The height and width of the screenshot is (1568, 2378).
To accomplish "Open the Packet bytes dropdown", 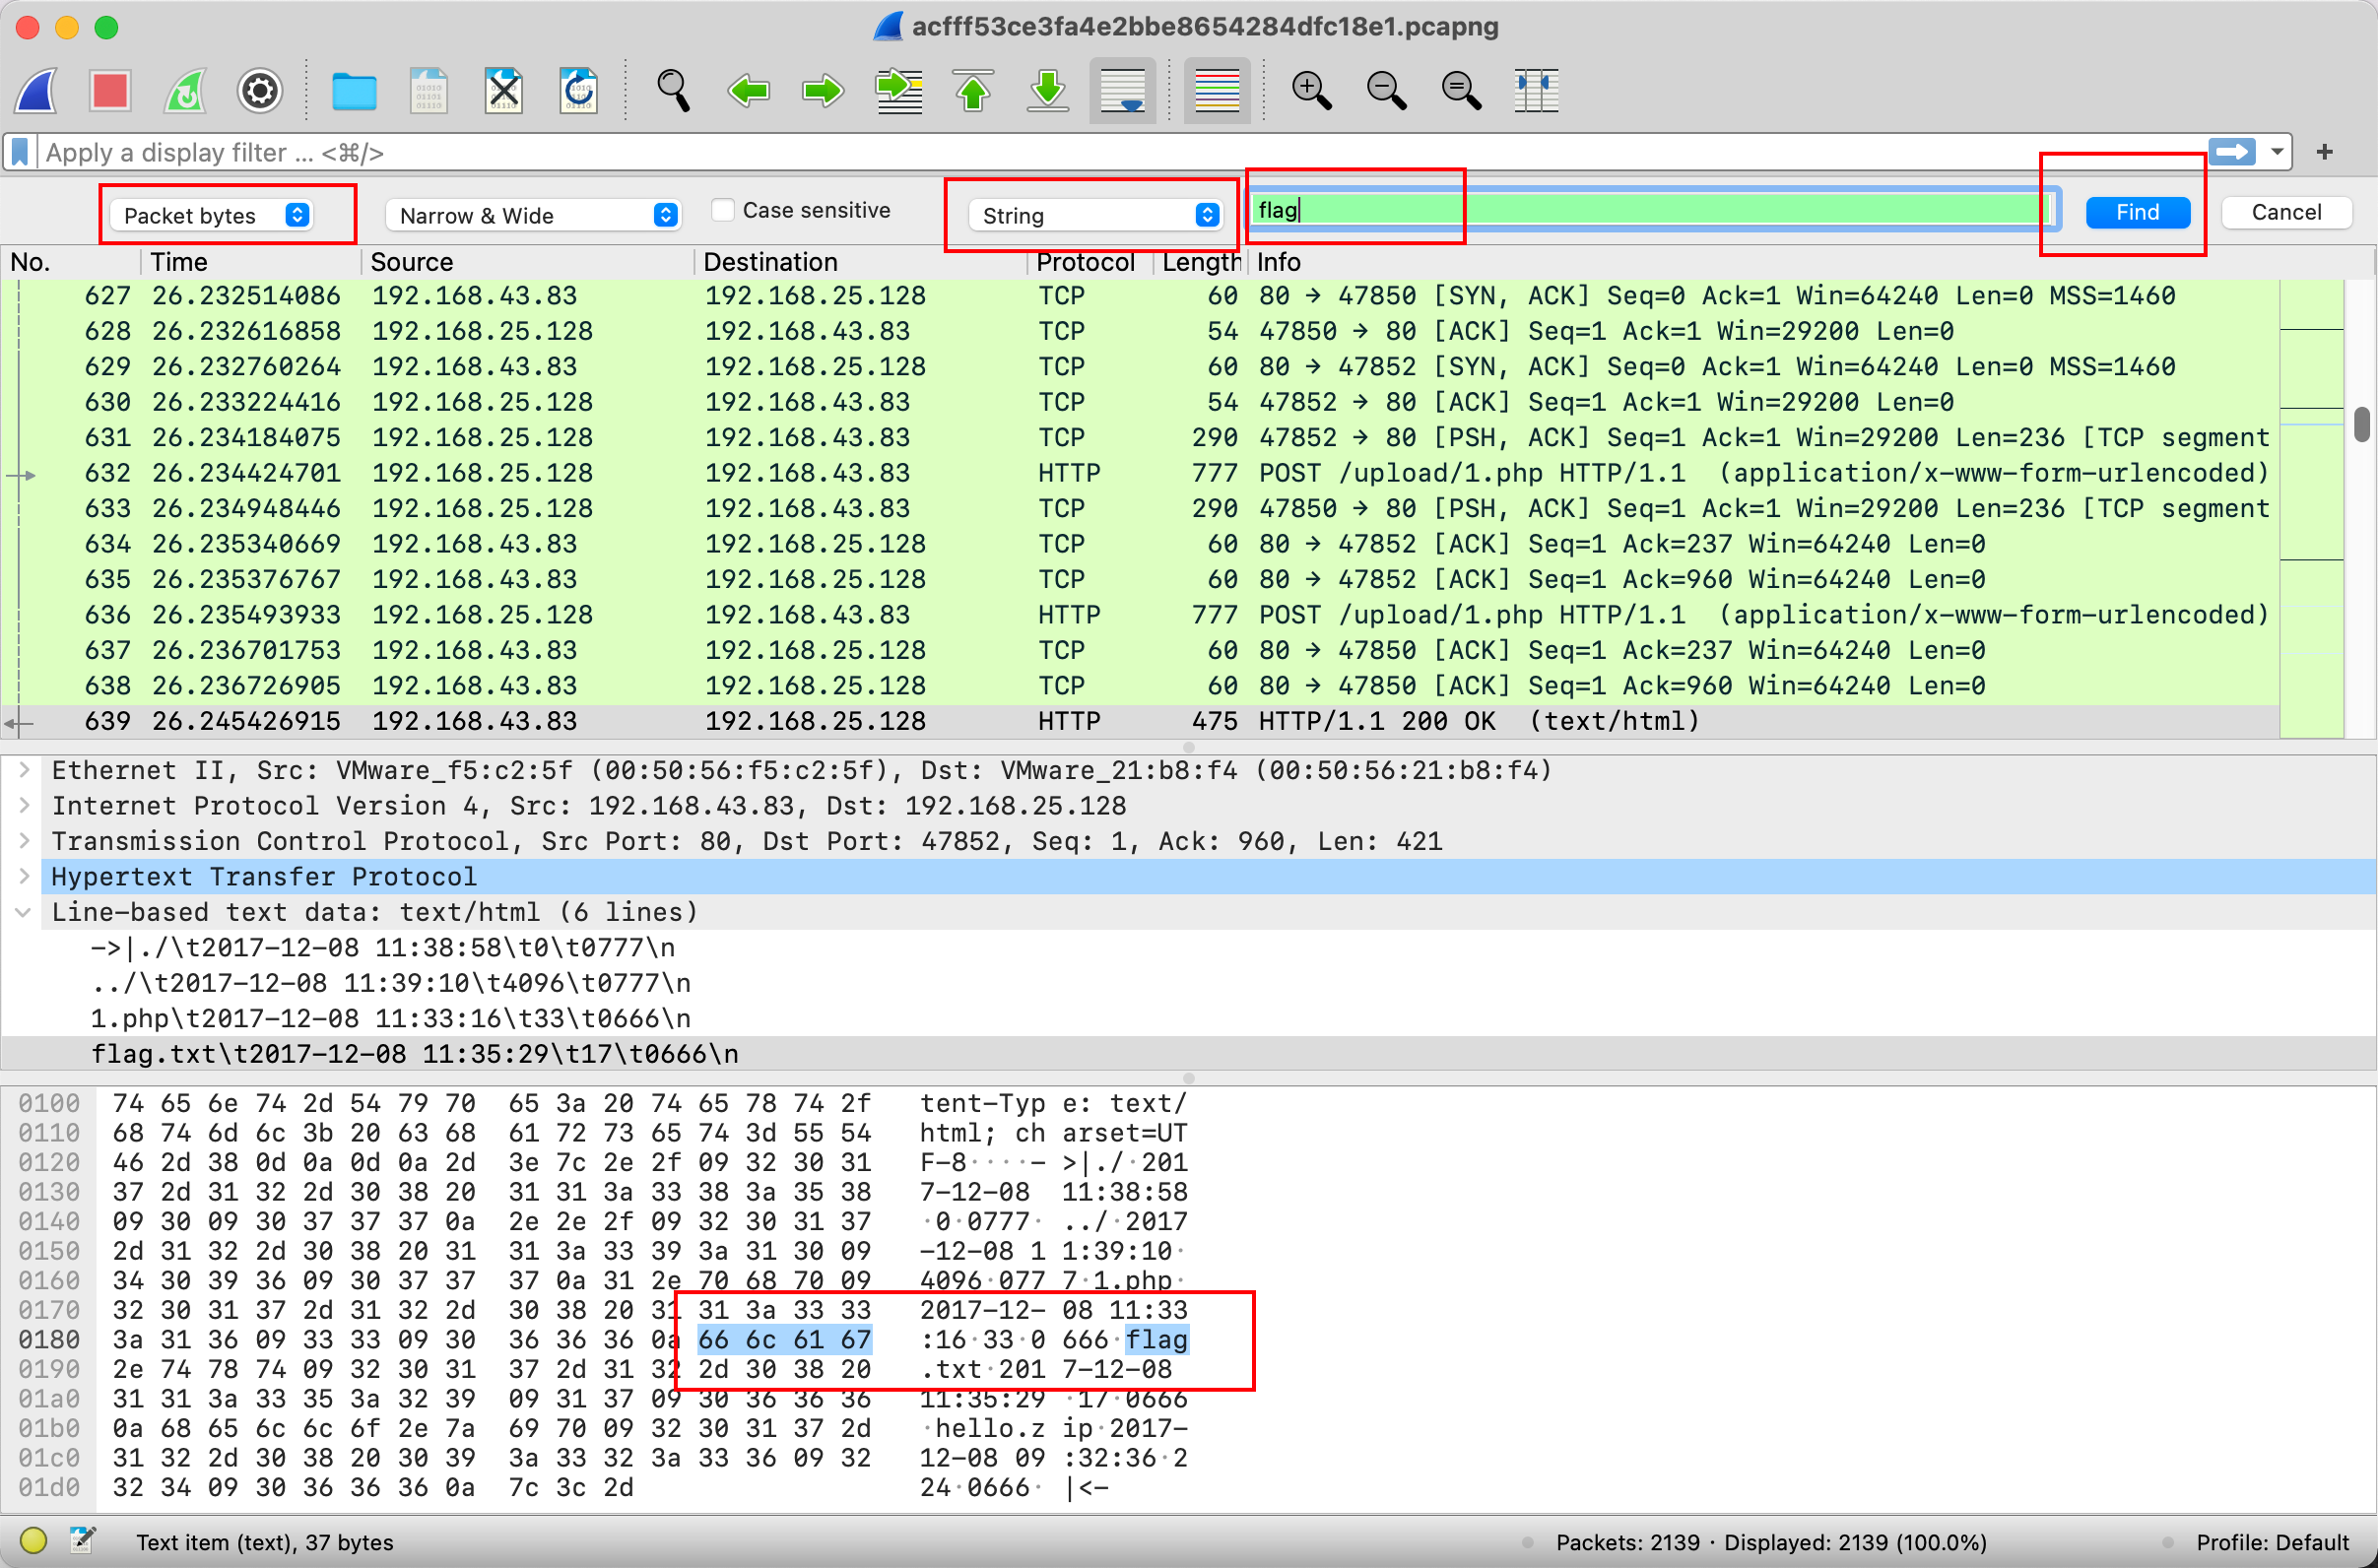I will coord(212,215).
